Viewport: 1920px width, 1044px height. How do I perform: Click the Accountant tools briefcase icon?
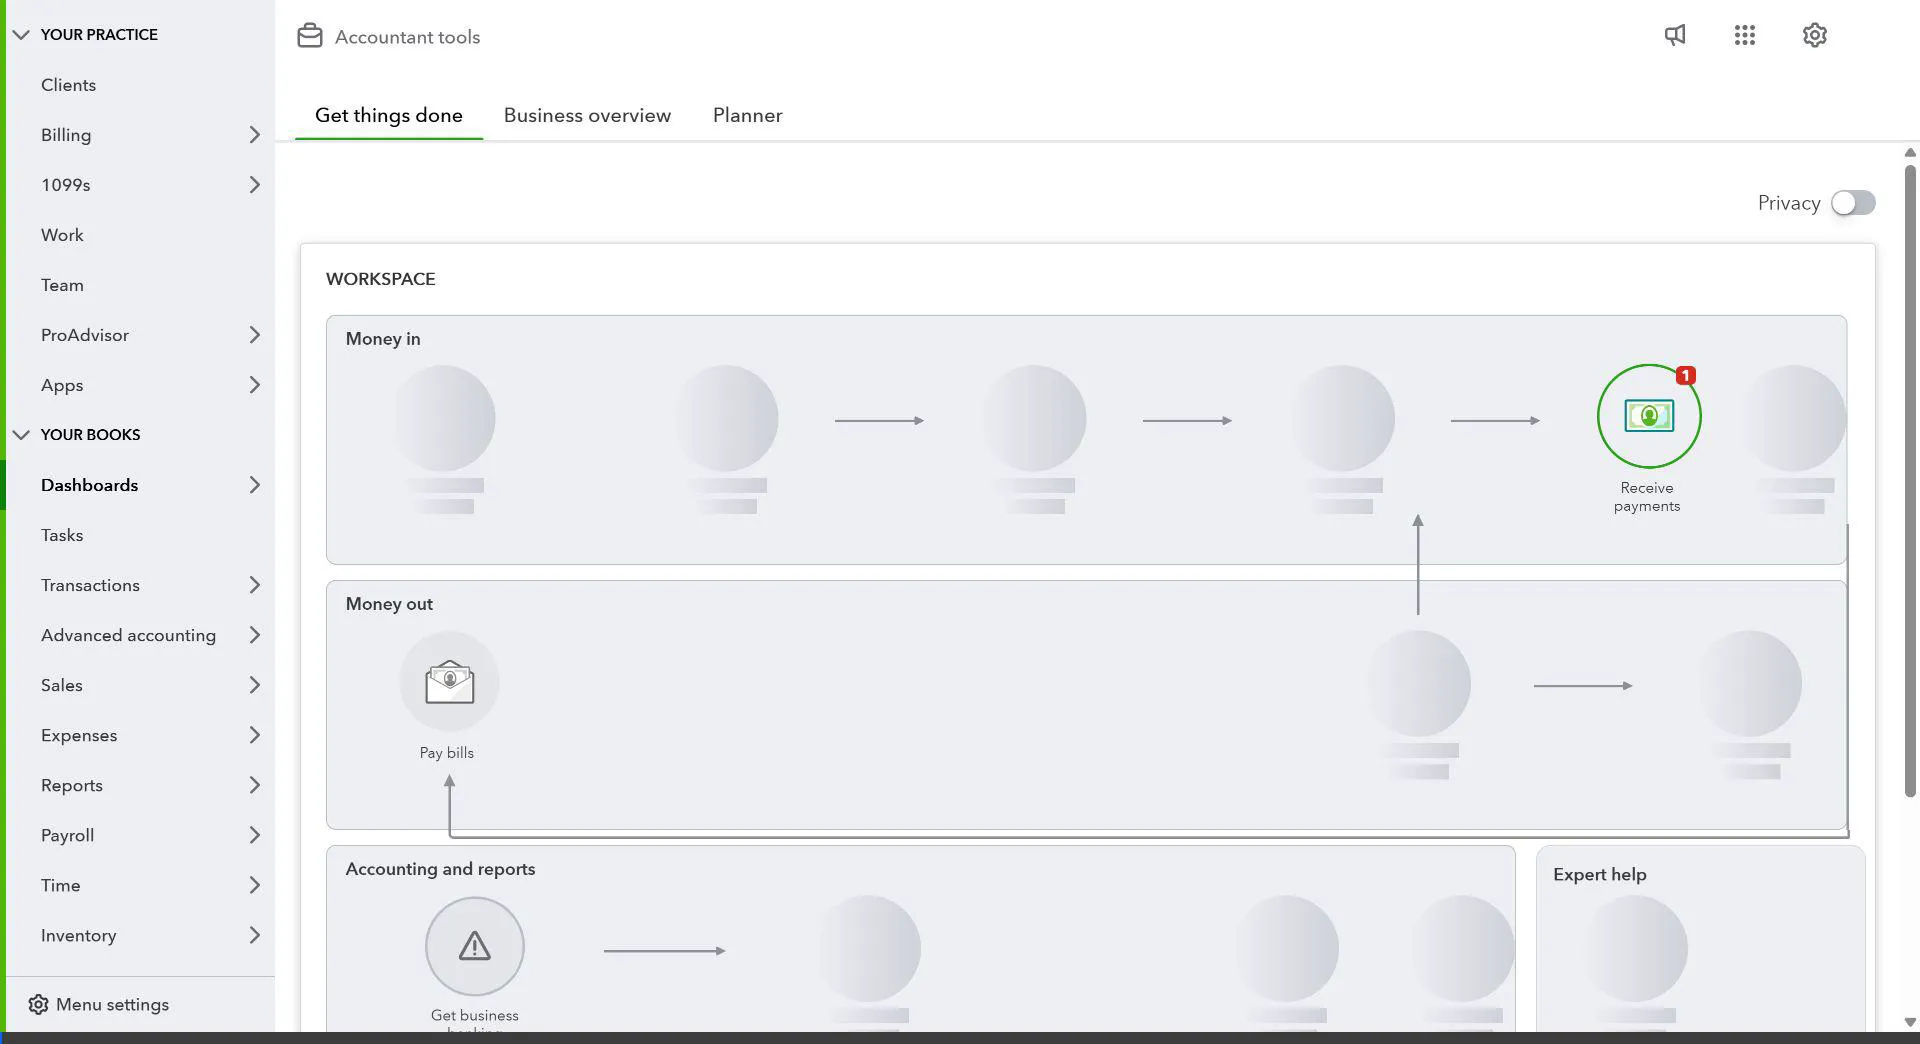pyautogui.click(x=310, y=36)
